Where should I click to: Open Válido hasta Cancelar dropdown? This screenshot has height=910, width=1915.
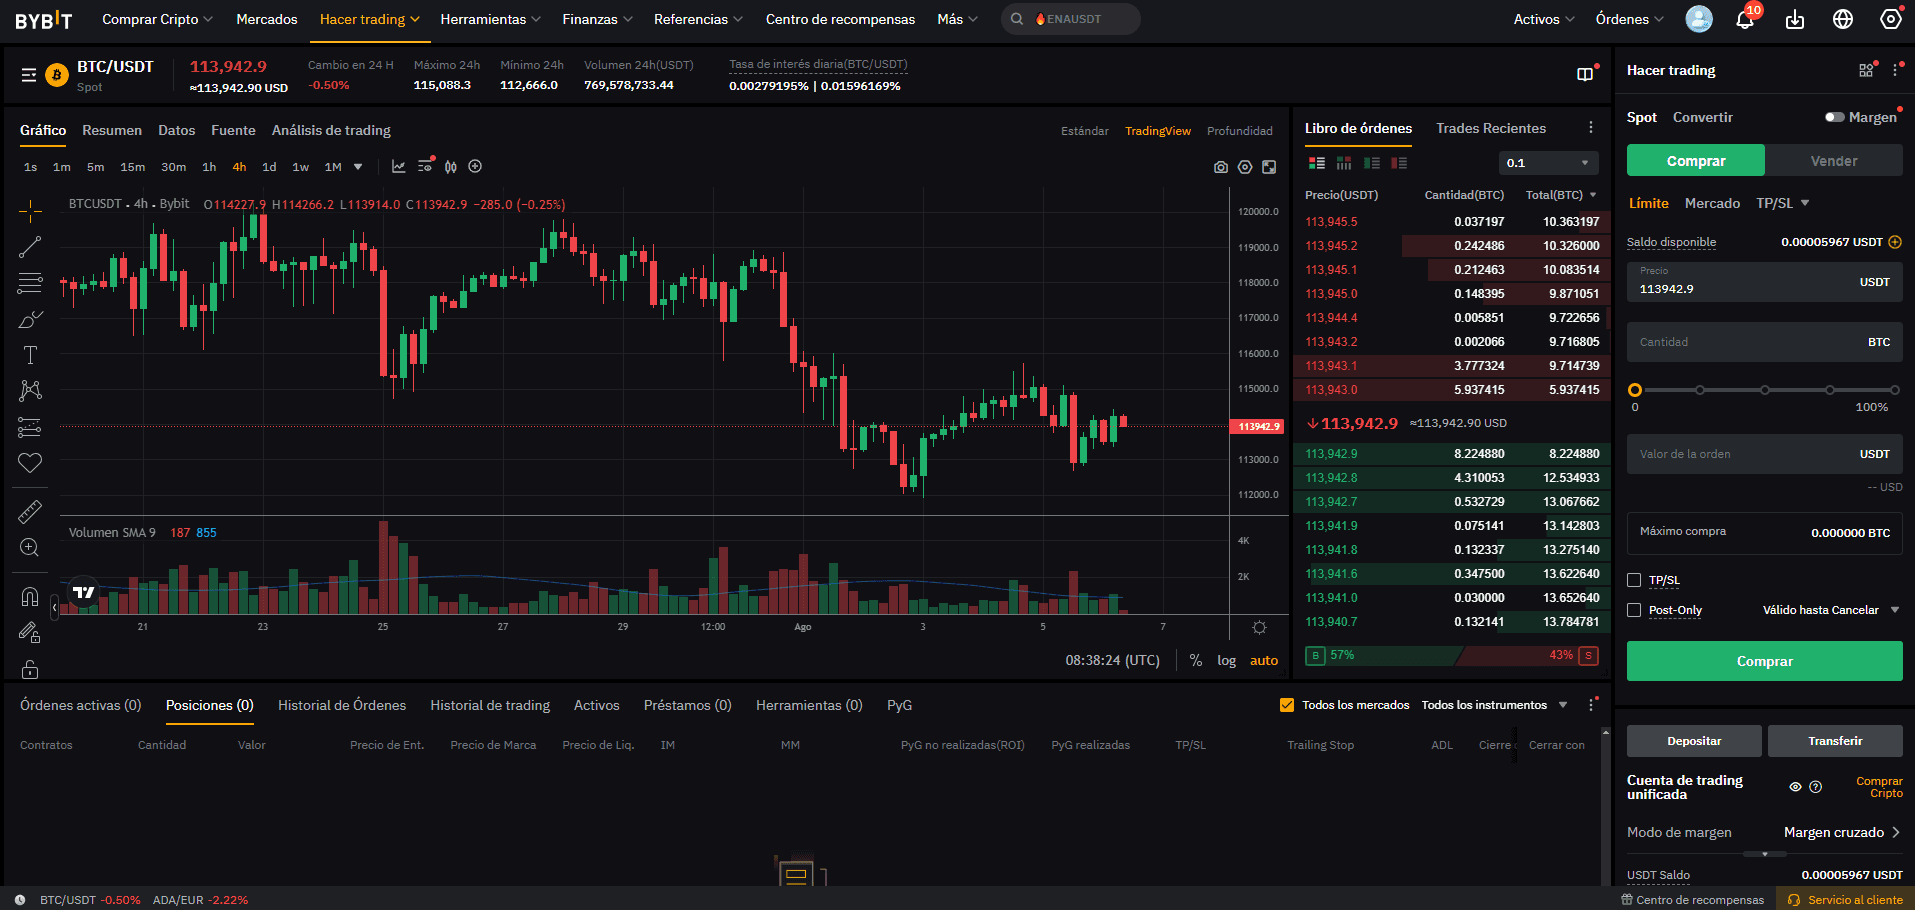pos(1830,610)
